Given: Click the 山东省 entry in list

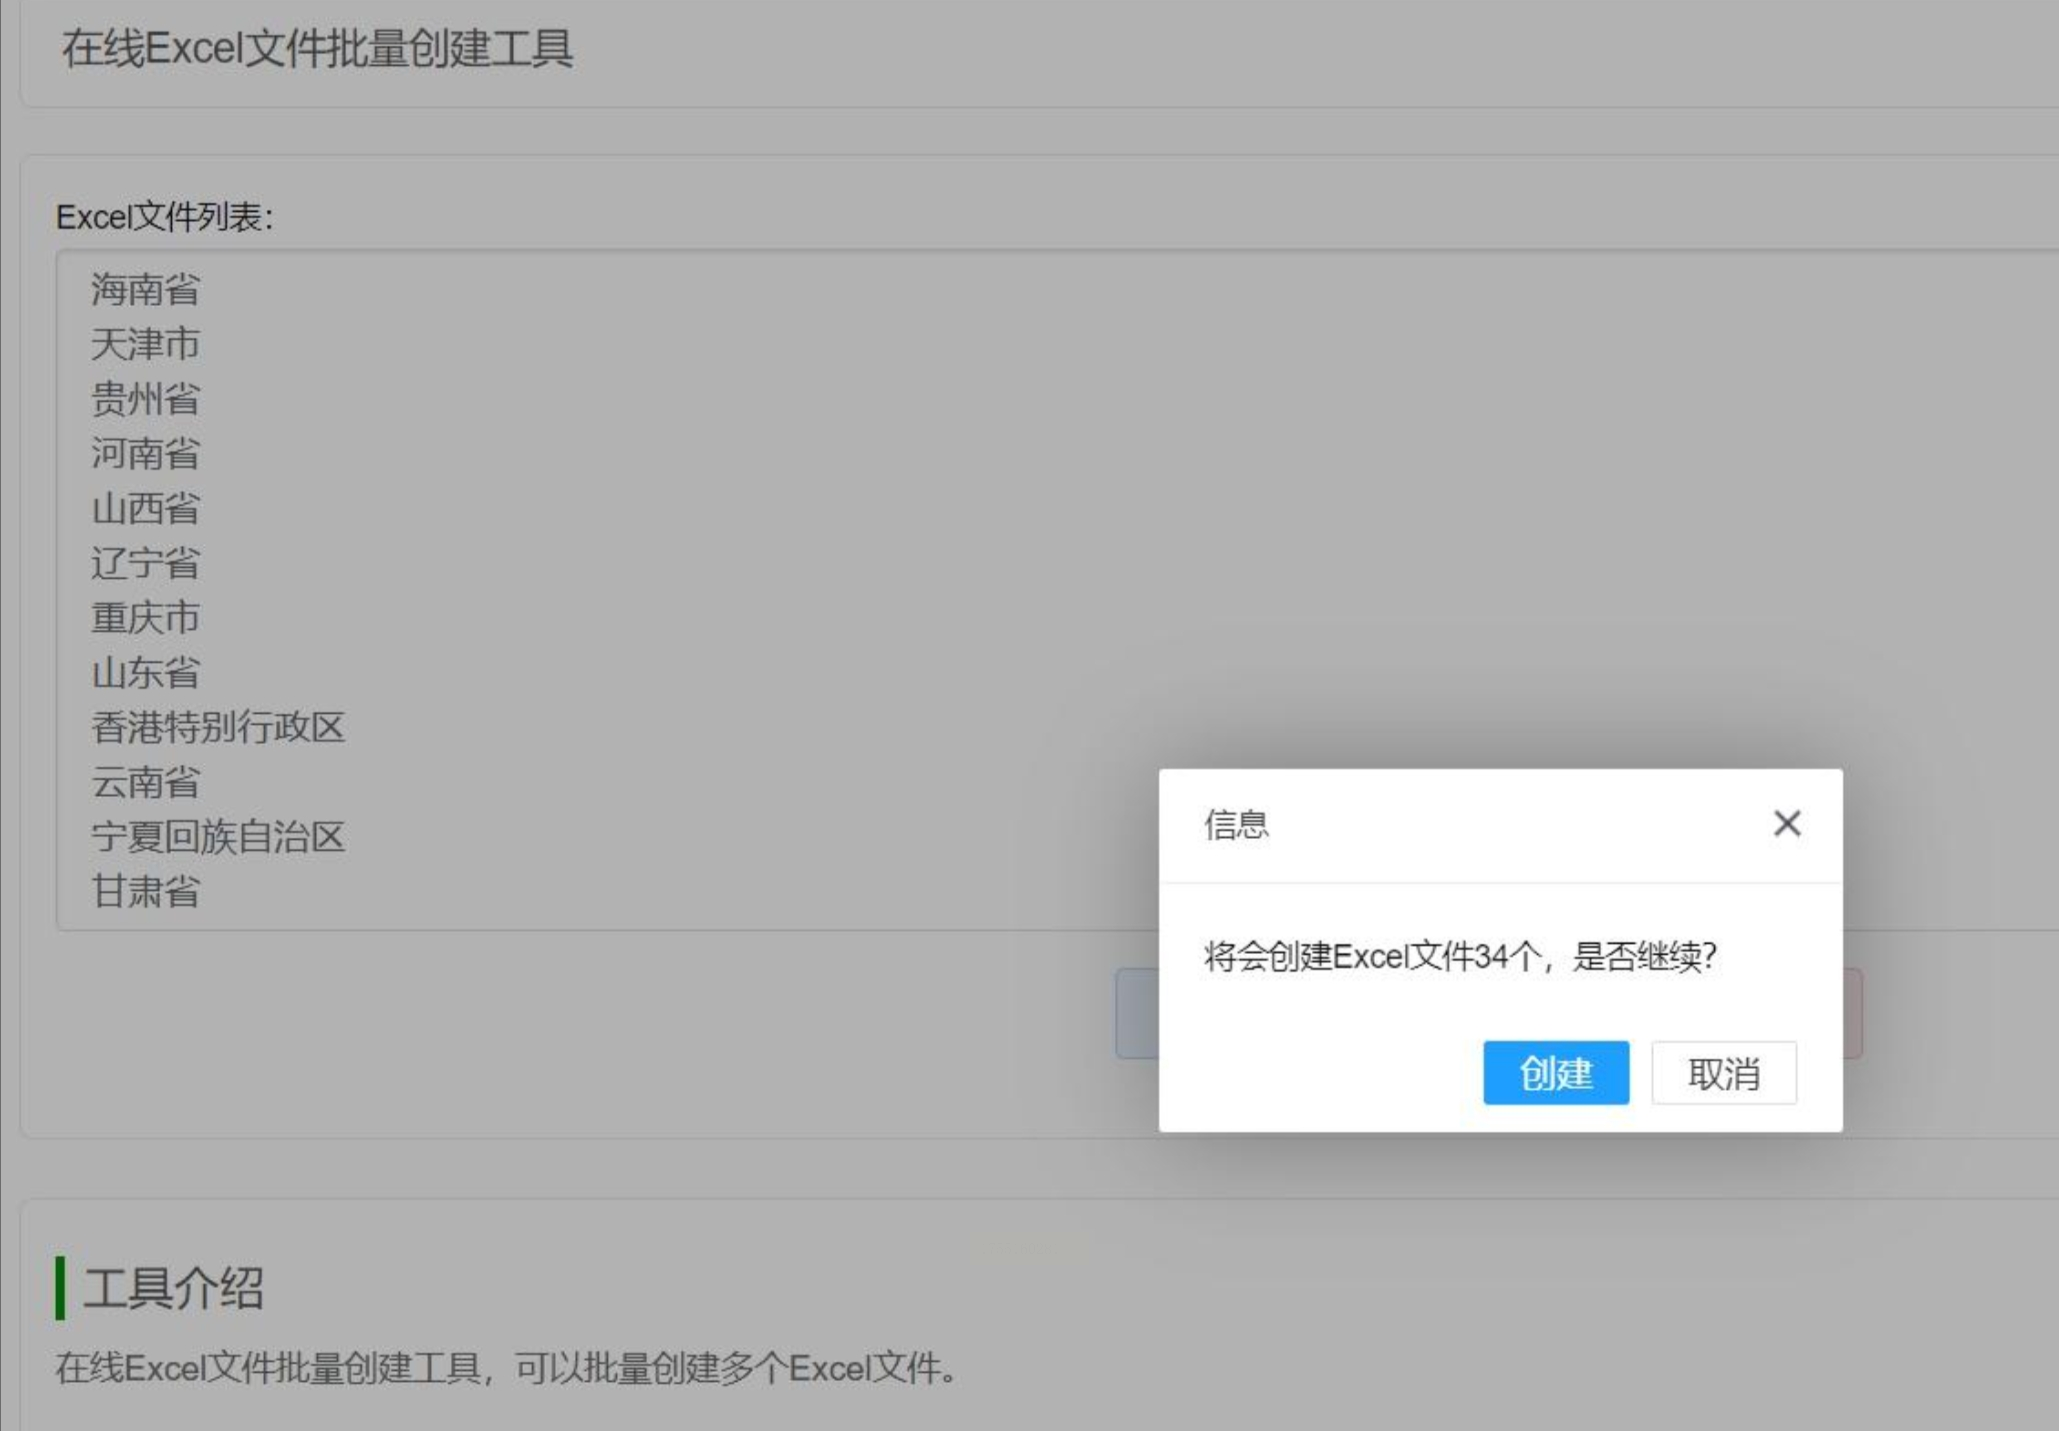Looking at the screenshot, I should pos(146,672).
